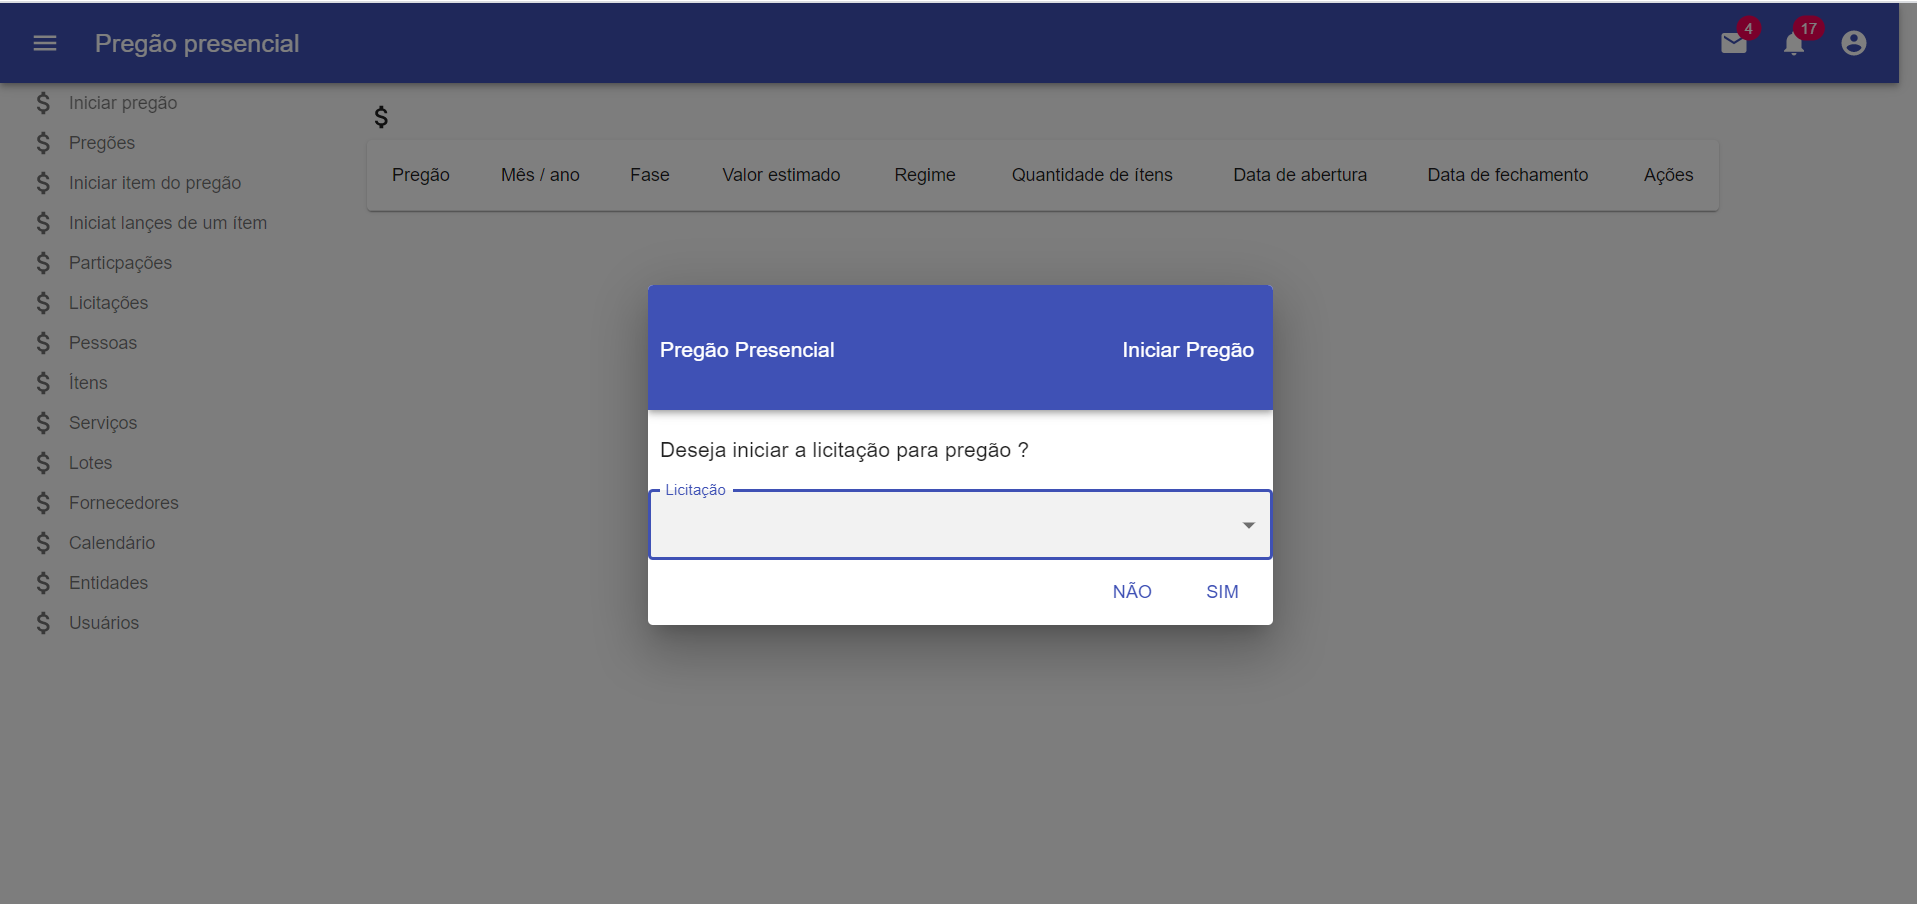Click dollar icon beside Particpações
This screenshot has height=904, width=1917.
click(43, 263)
